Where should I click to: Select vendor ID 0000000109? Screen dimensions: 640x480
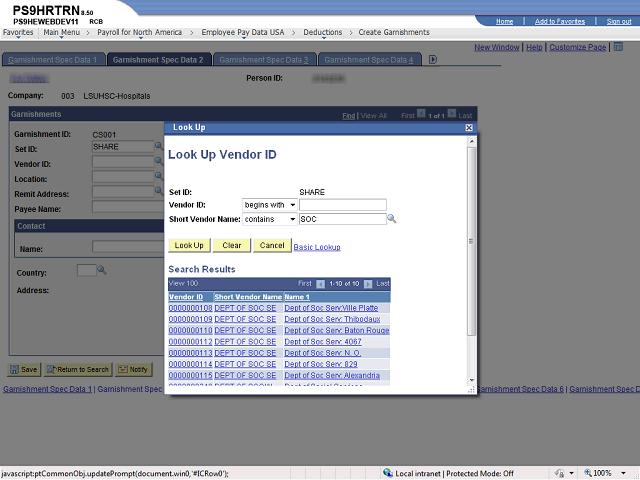point(190,319)
